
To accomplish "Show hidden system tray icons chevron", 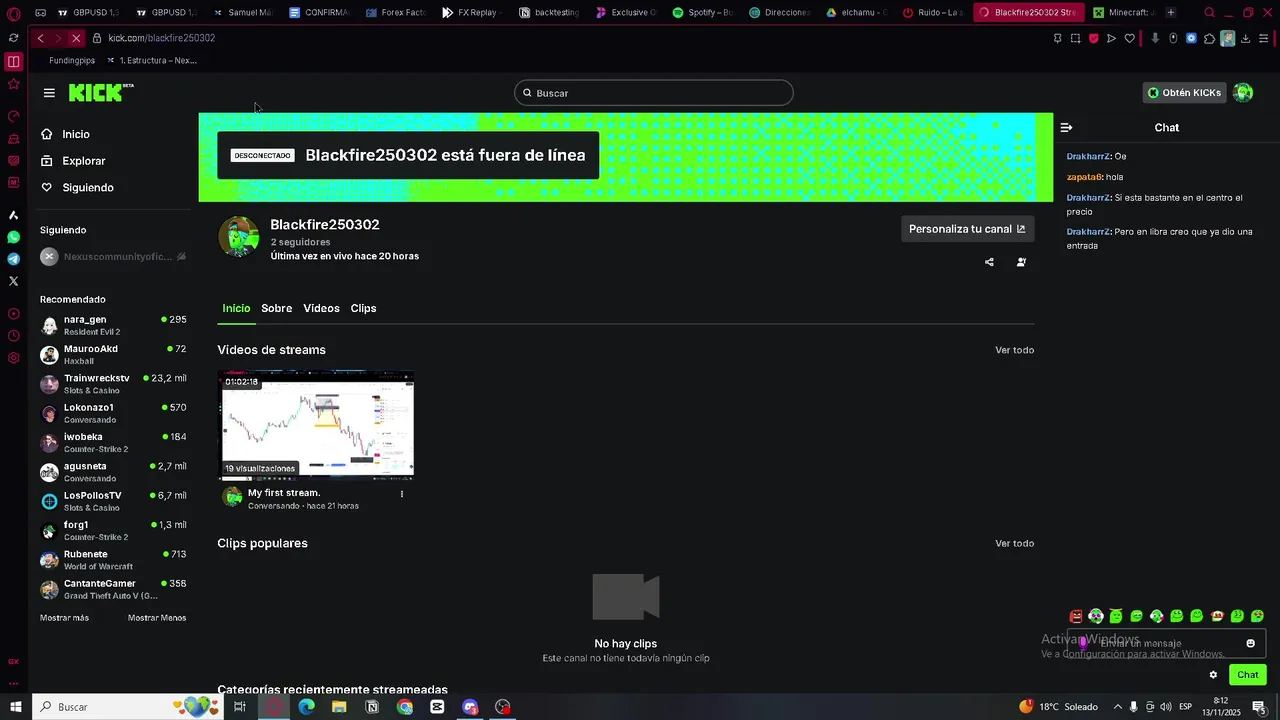I will coord(1118,707).
